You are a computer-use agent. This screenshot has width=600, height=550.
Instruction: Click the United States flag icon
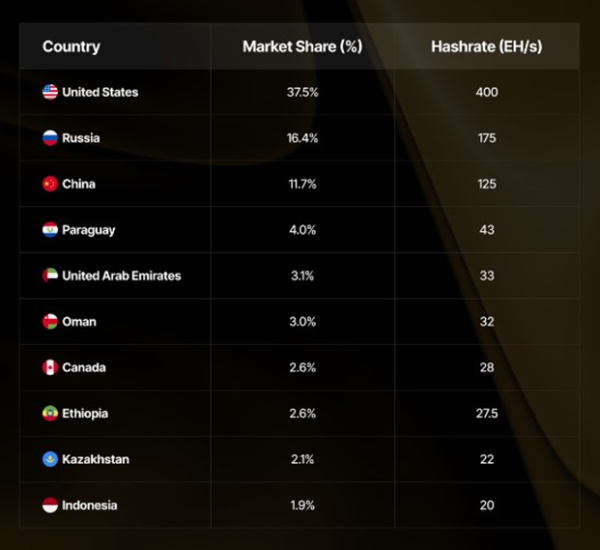(50, 92)
